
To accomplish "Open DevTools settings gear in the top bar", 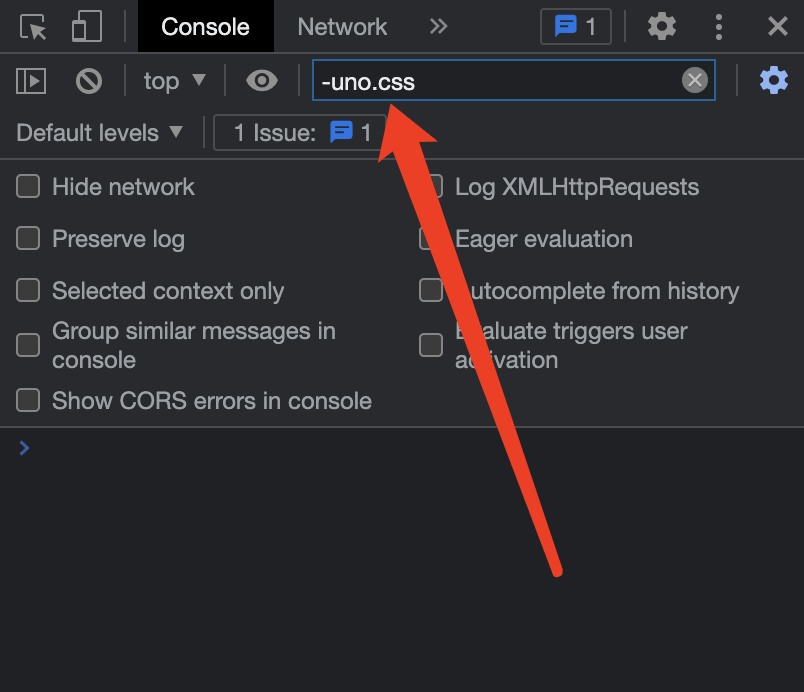I will pyautogui.click(x=662, y=27).
